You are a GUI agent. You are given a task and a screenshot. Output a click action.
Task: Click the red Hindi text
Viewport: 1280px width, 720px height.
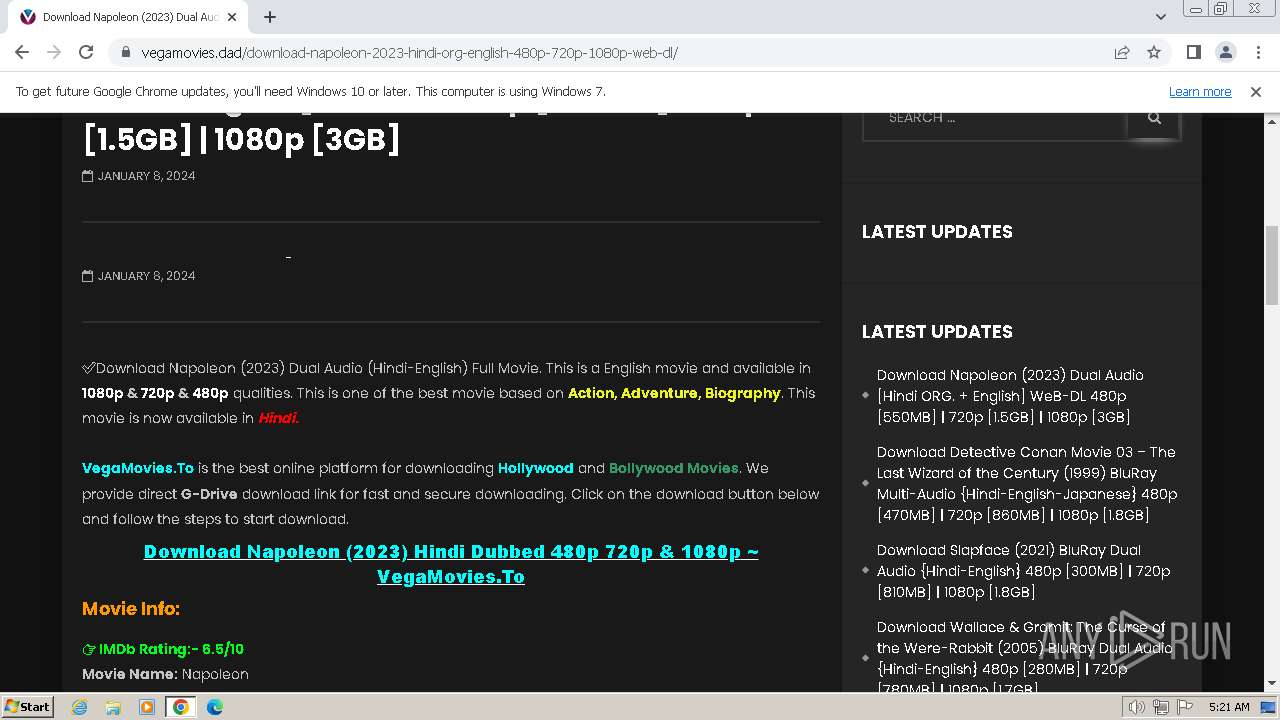tap(278, 418)
